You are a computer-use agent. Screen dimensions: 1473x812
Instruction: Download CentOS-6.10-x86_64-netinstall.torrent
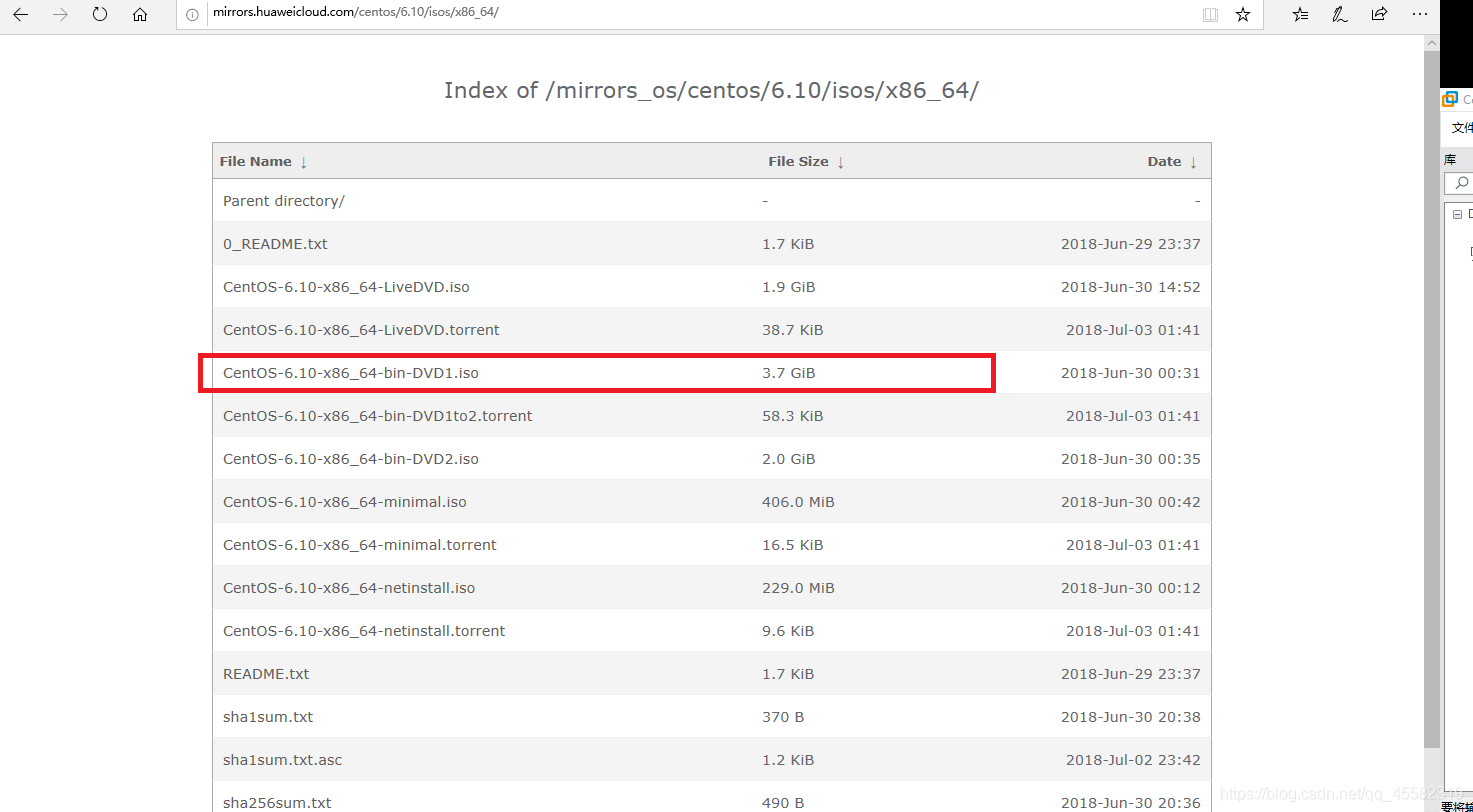[x=364, y=631]
